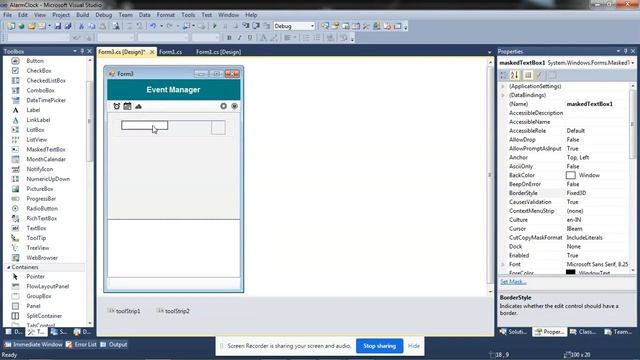Image resolution: width=640 pixels, height=360 pixels.
Task: Open the File menu
Action: pos(7,15)
